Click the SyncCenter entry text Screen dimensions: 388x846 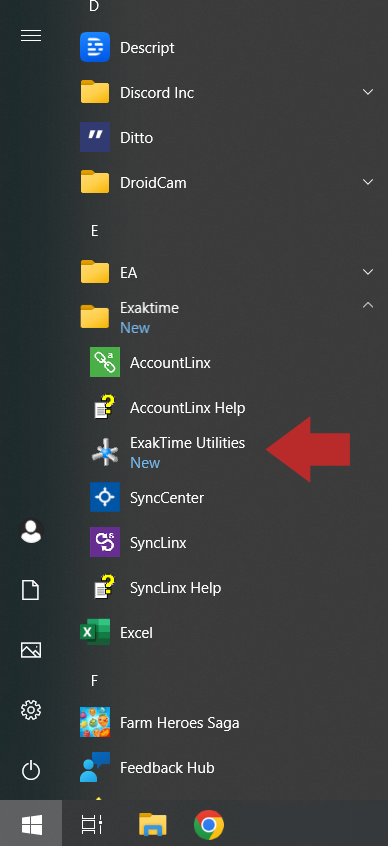[x=167, y=498]
